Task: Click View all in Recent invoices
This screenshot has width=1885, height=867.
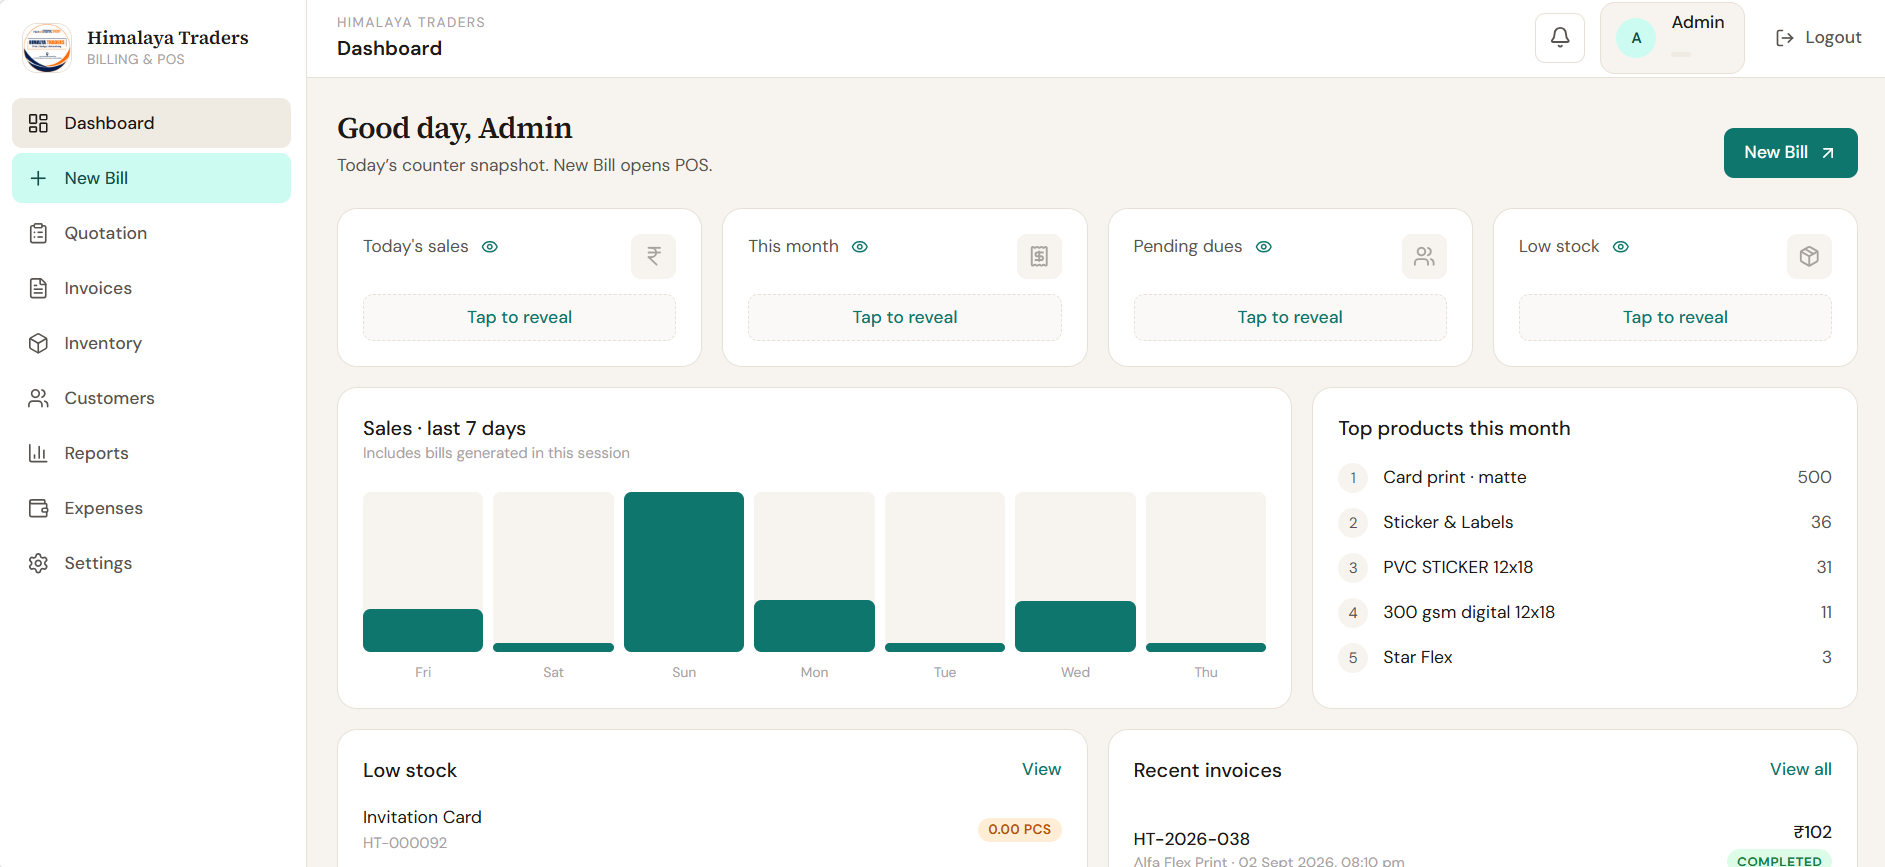Action: [x=1800, y=769]
